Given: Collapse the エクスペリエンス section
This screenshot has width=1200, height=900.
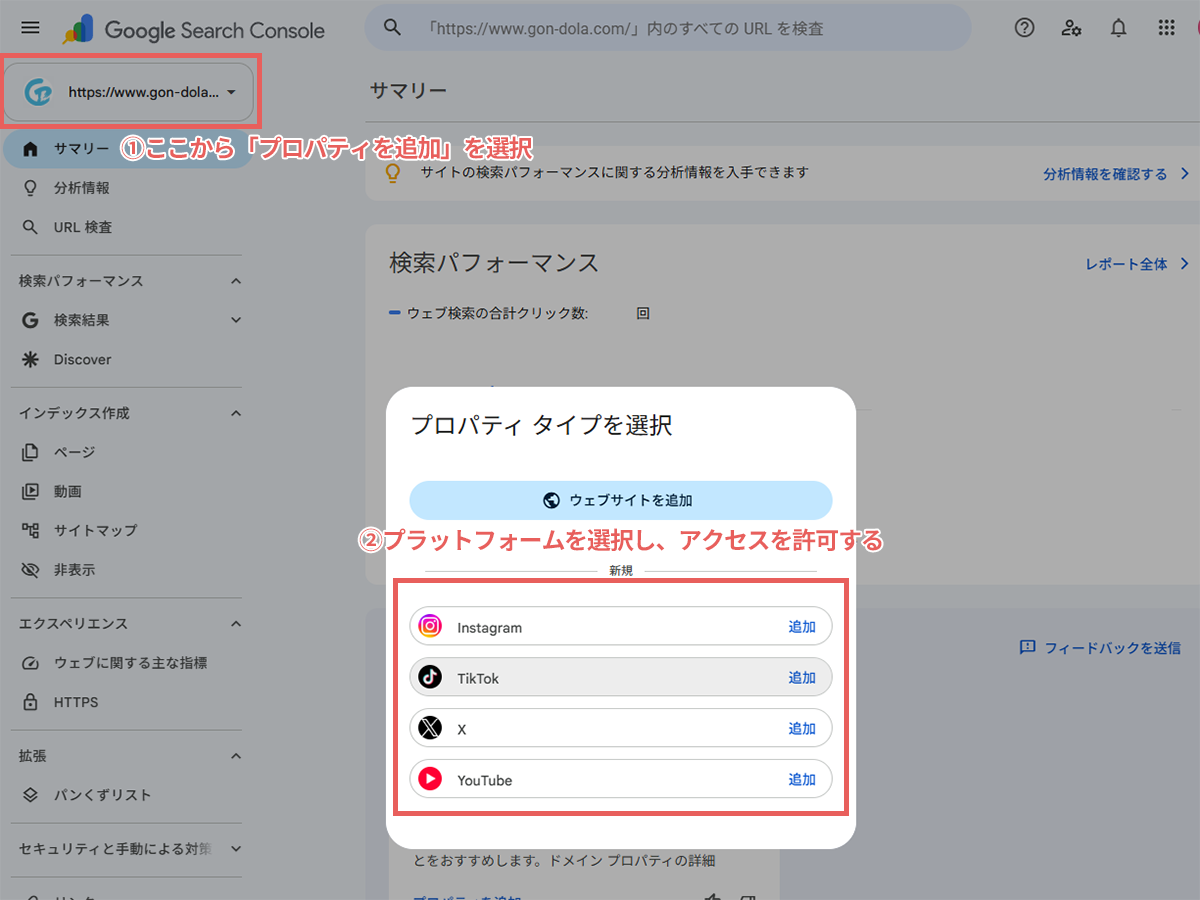Looking at the screenshot, I should point(236,624).
